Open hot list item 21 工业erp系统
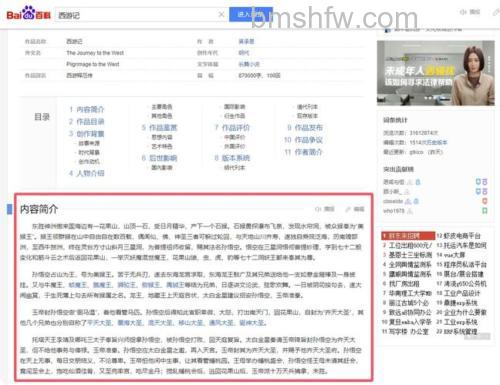 tap(457, 322)
